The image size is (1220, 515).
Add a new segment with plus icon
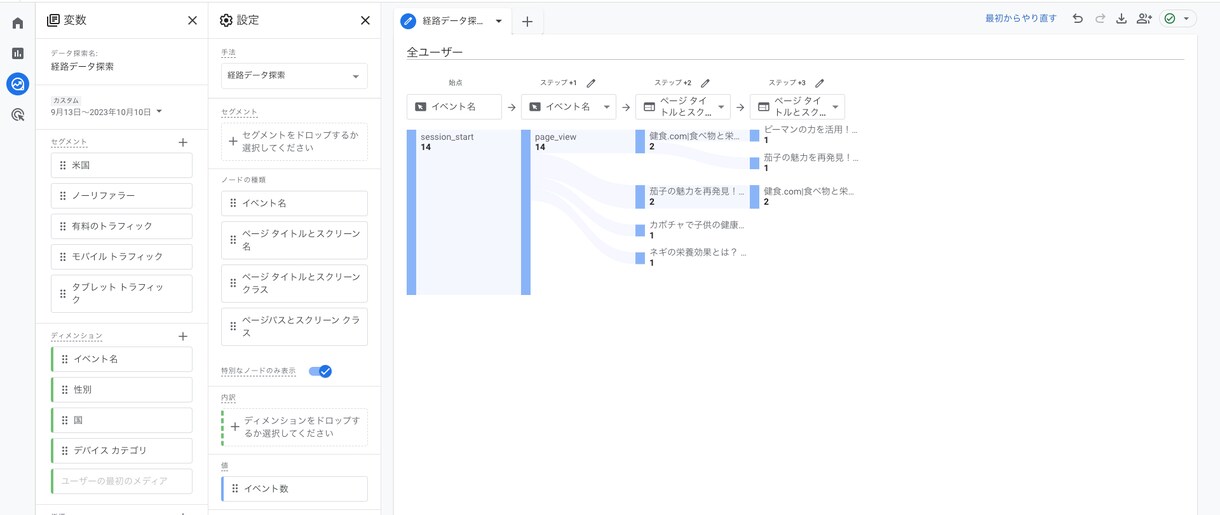pyautogui.click(x=183, y=143)
